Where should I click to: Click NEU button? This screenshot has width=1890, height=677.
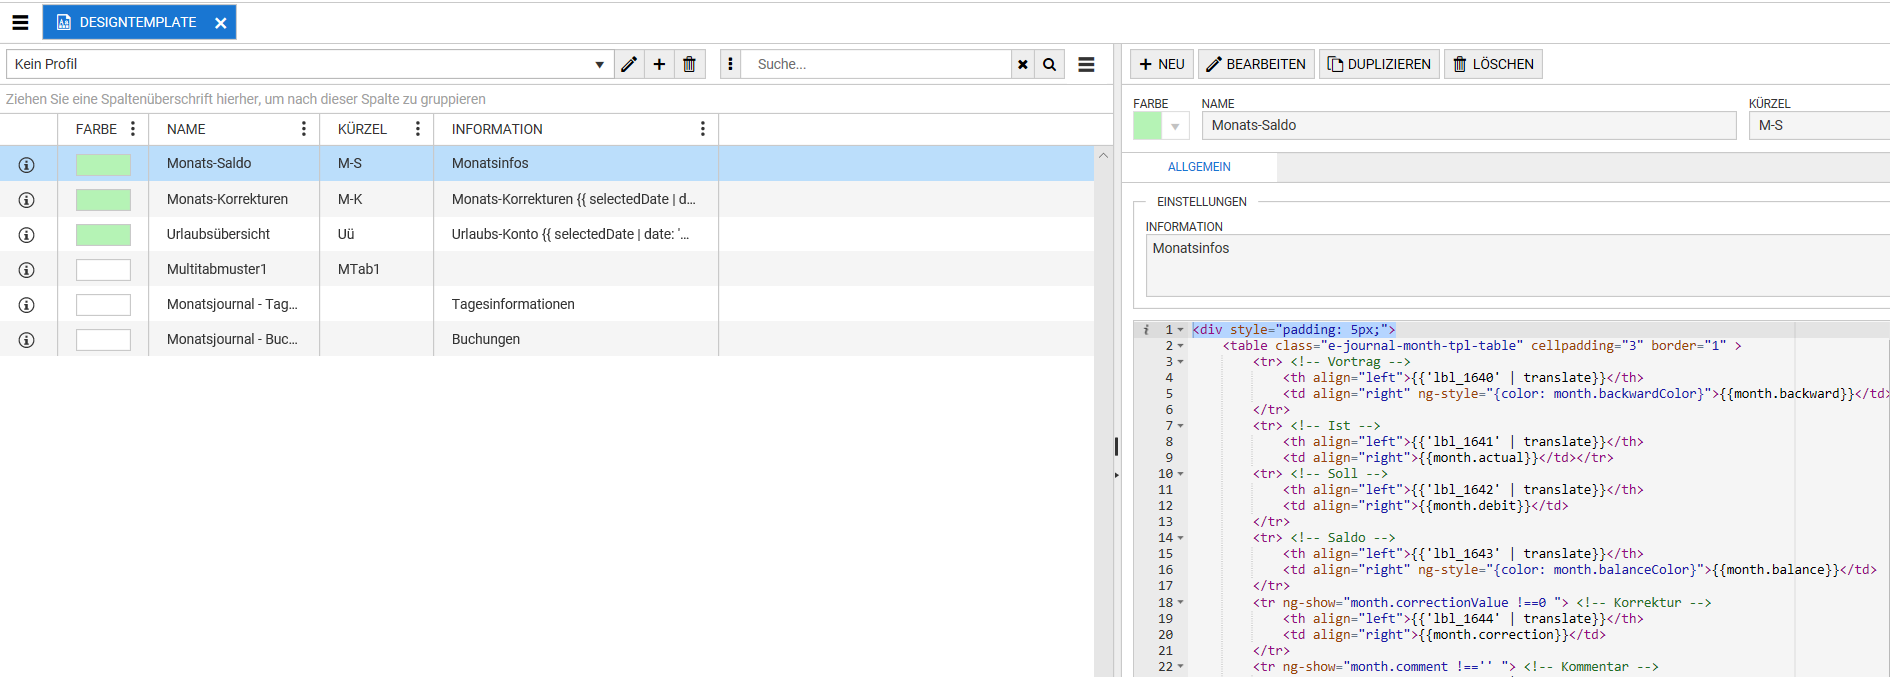click(1162, 64)
